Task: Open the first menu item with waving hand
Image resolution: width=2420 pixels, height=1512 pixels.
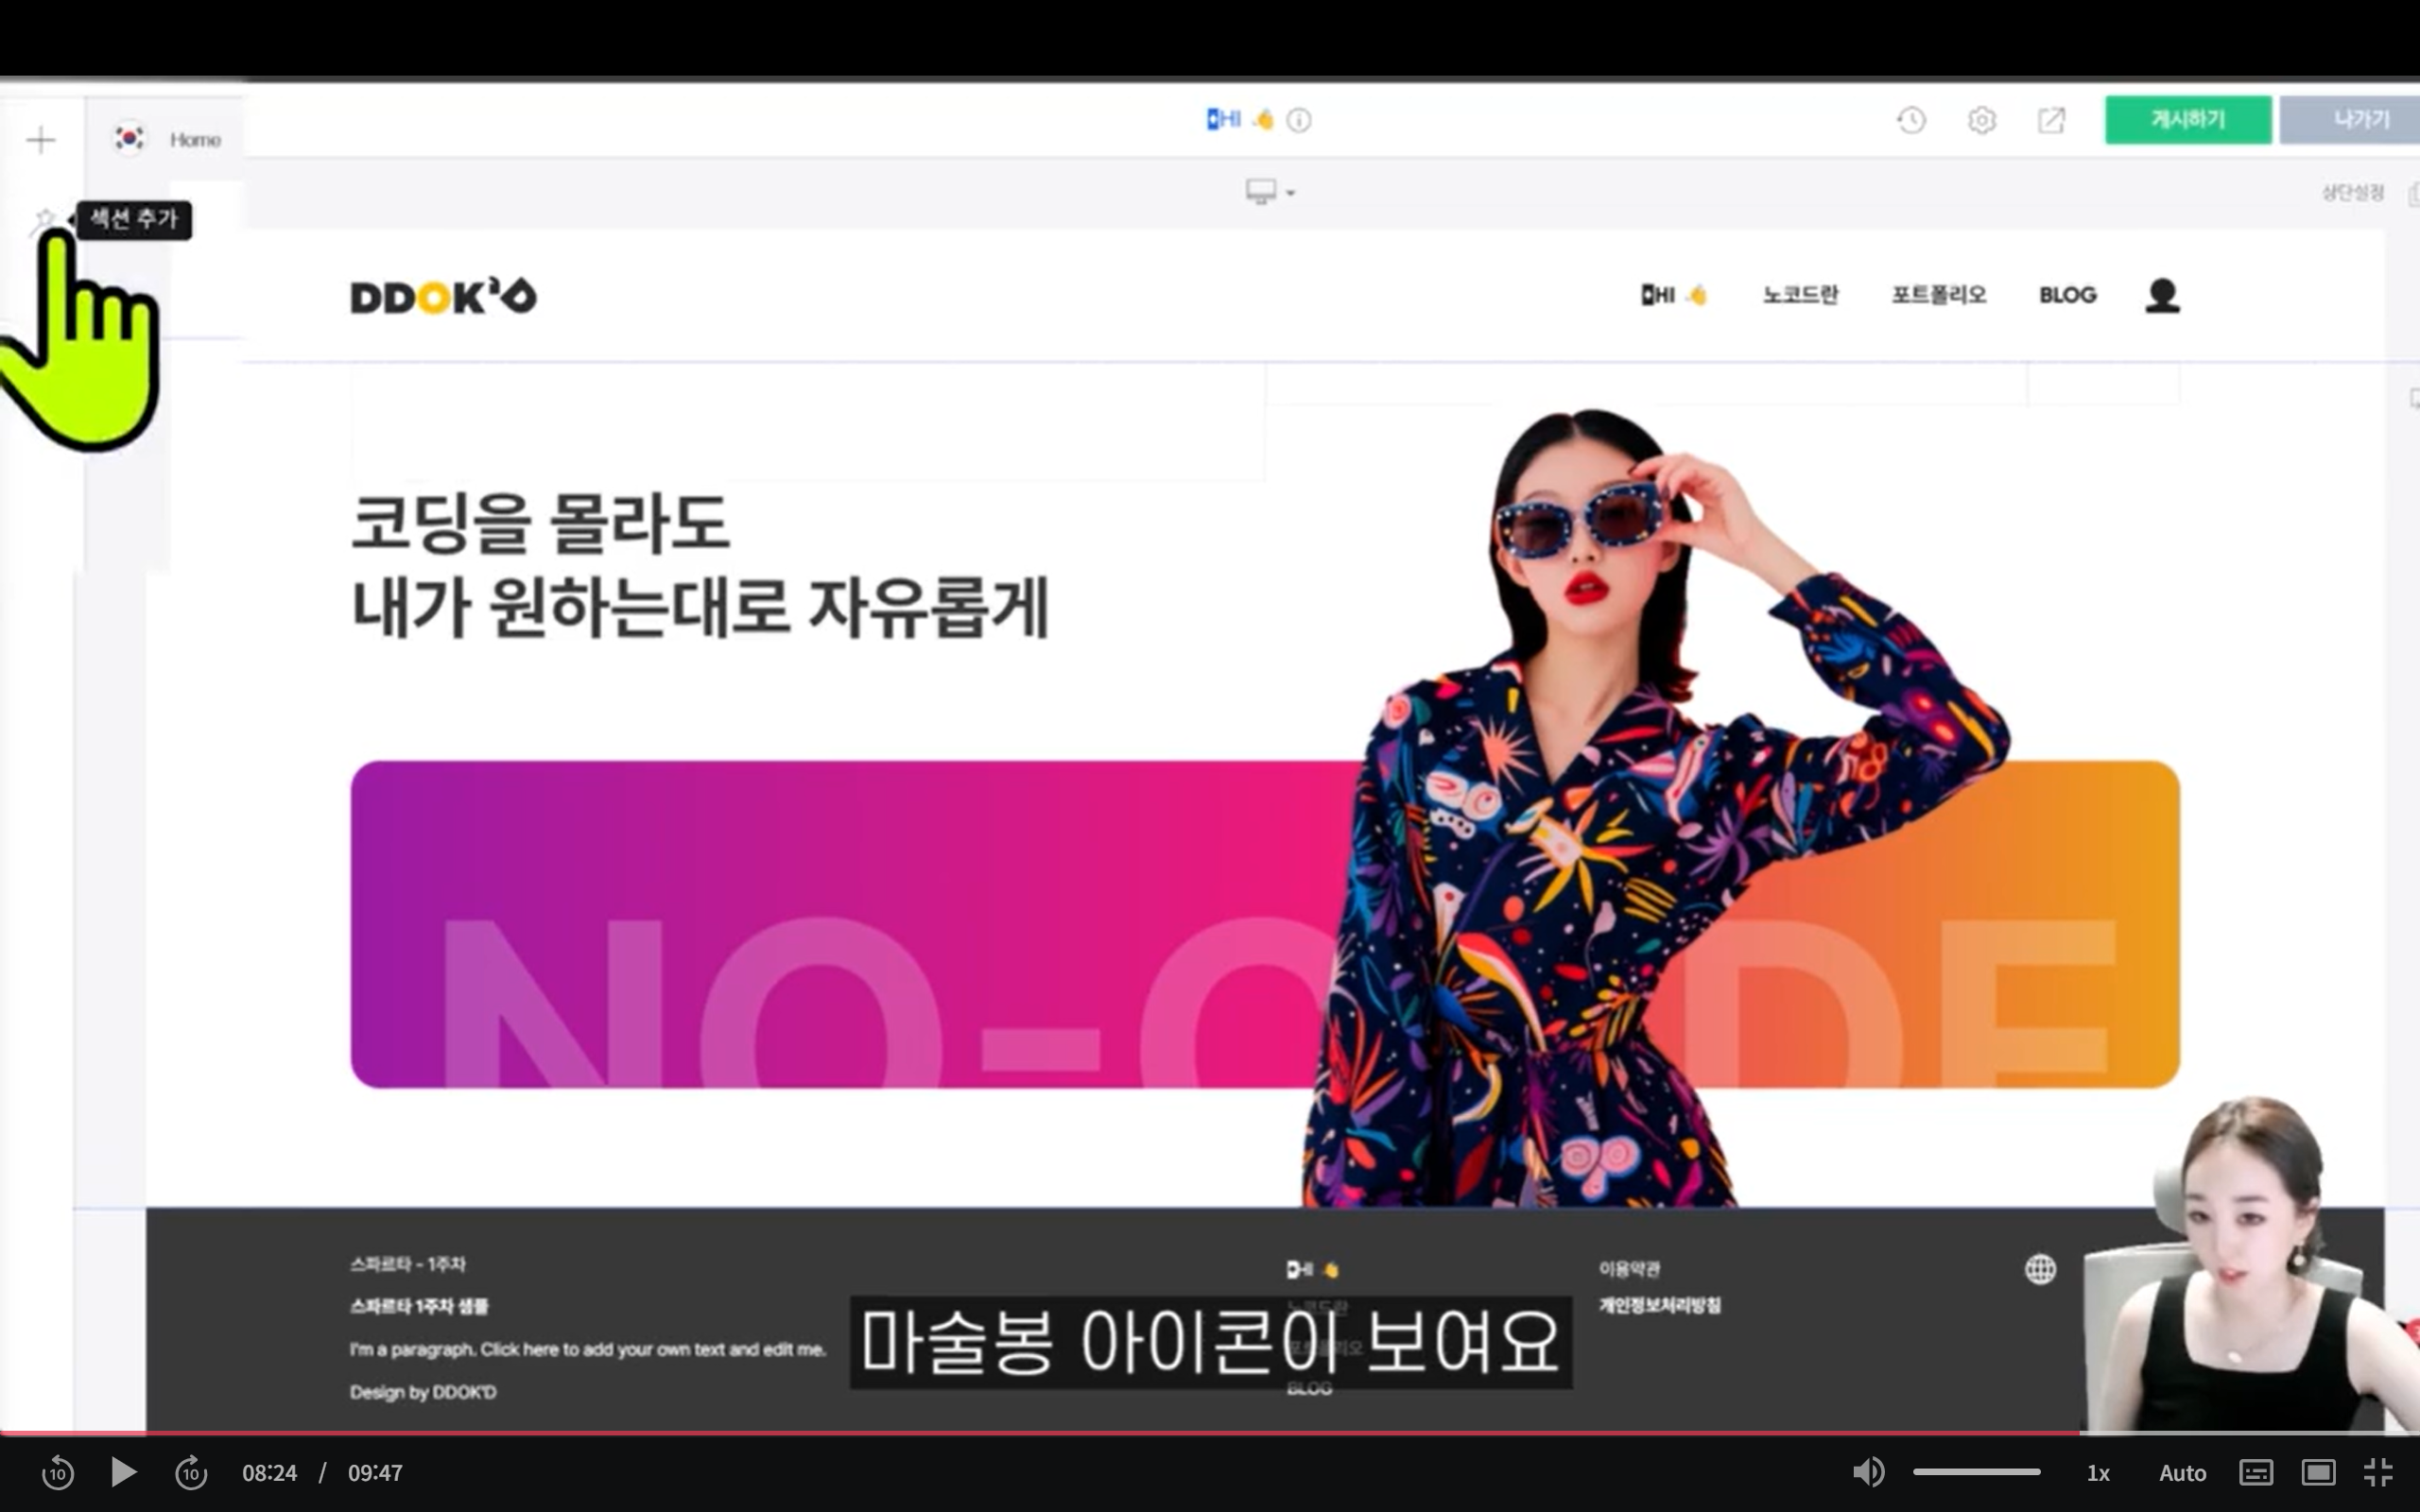Action: 1674,295
